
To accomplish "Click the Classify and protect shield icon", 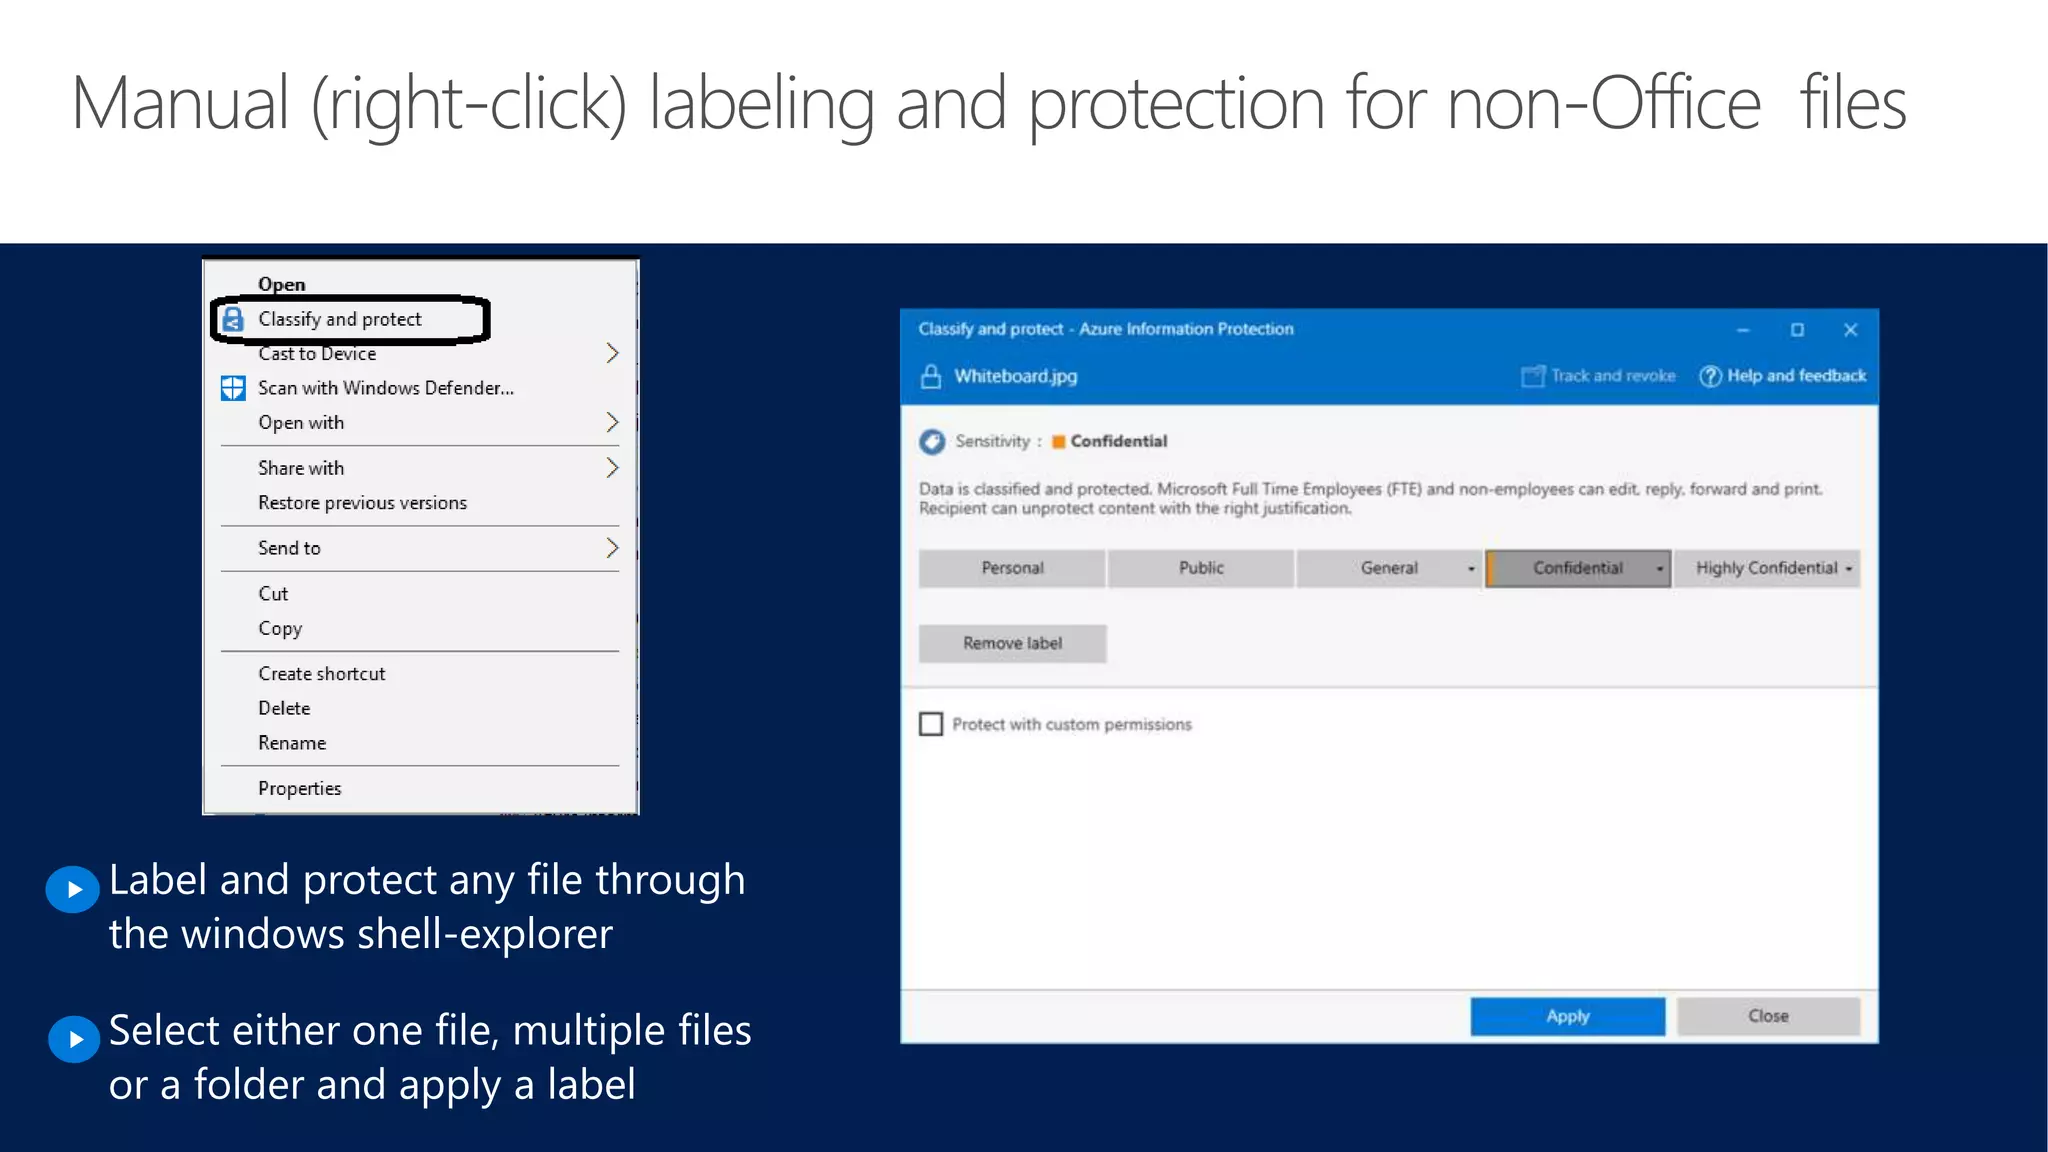I will tap(232, 319).
